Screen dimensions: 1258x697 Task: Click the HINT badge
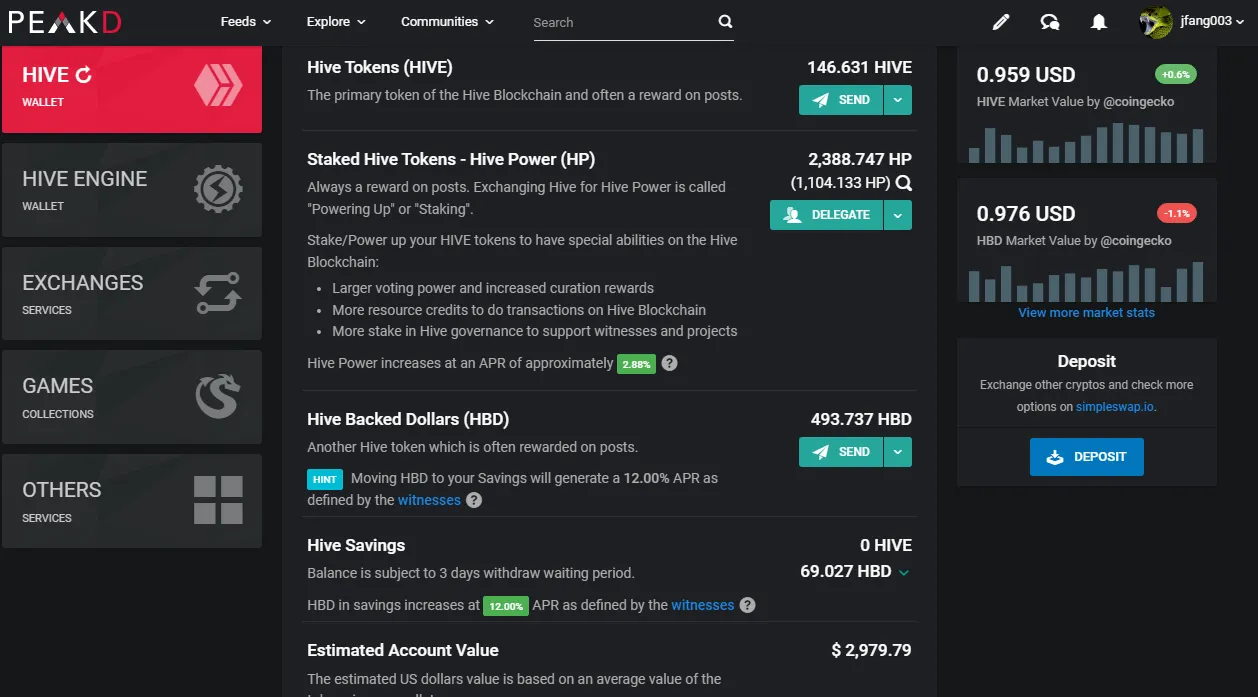(x=324, y=479)
